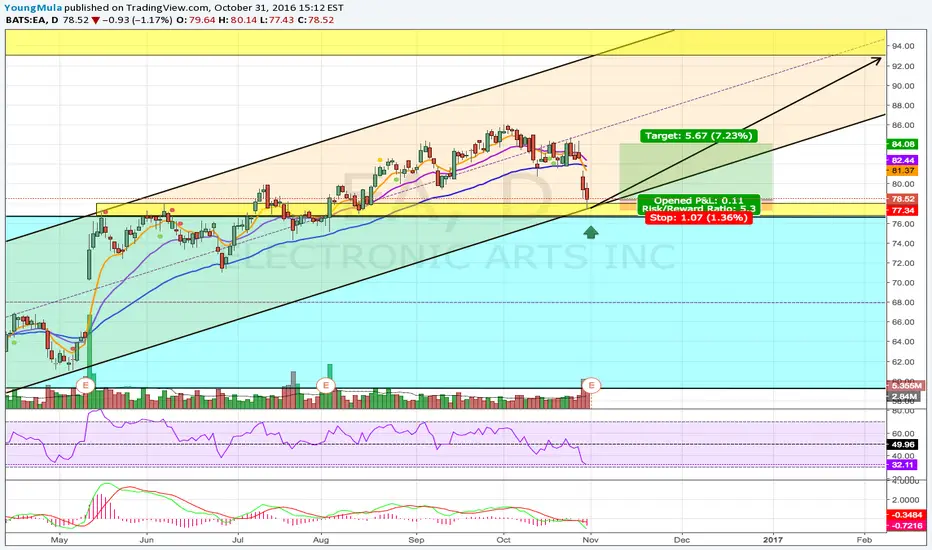The image size is (932, 550).
Task: Click the BATS:EA, D symbol label
Action: click(32, 20)
